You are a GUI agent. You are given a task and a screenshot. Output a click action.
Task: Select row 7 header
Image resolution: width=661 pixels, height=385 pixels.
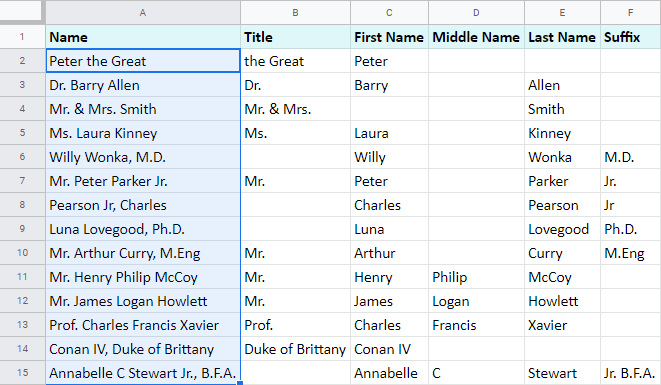(22, 181)
